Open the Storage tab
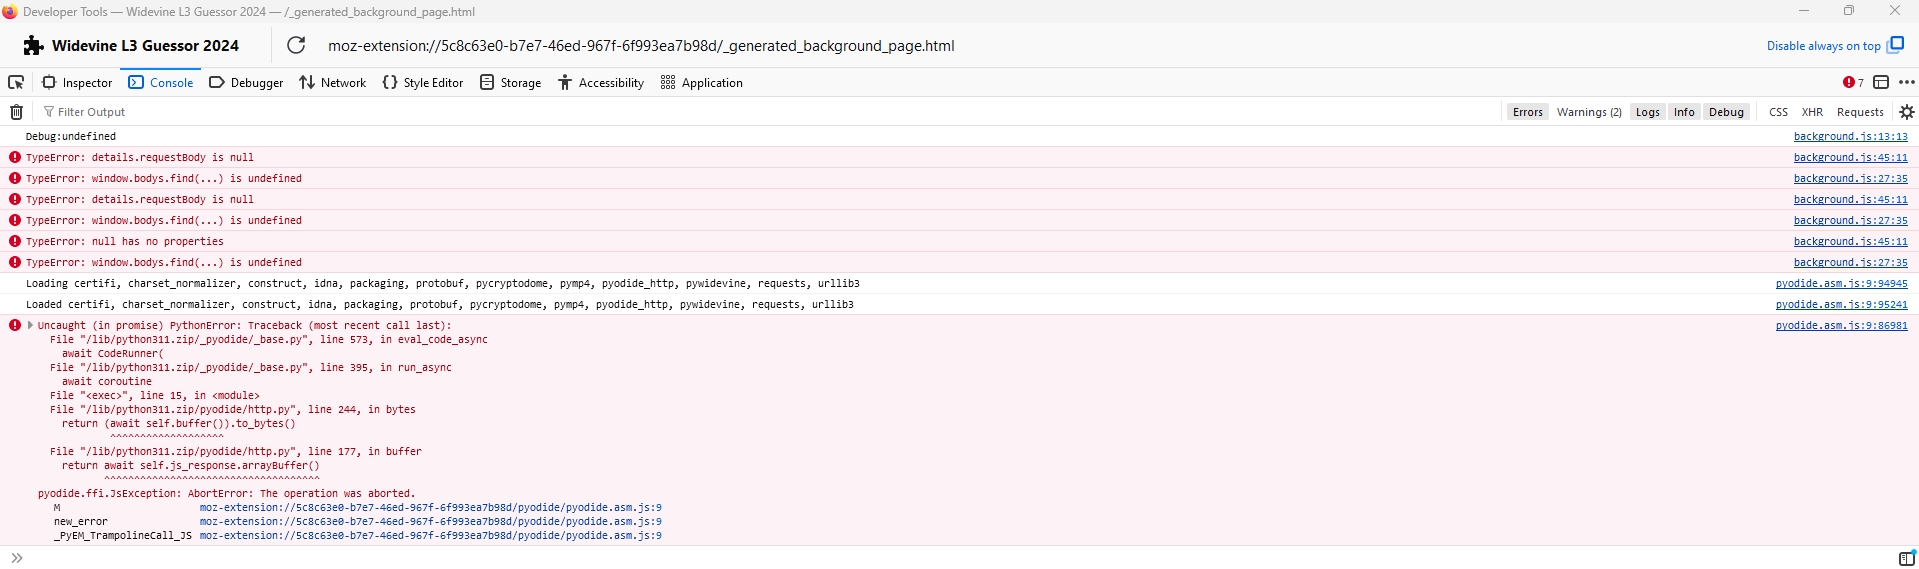This screenshot has height=569, width=1919. pos(511,82)
